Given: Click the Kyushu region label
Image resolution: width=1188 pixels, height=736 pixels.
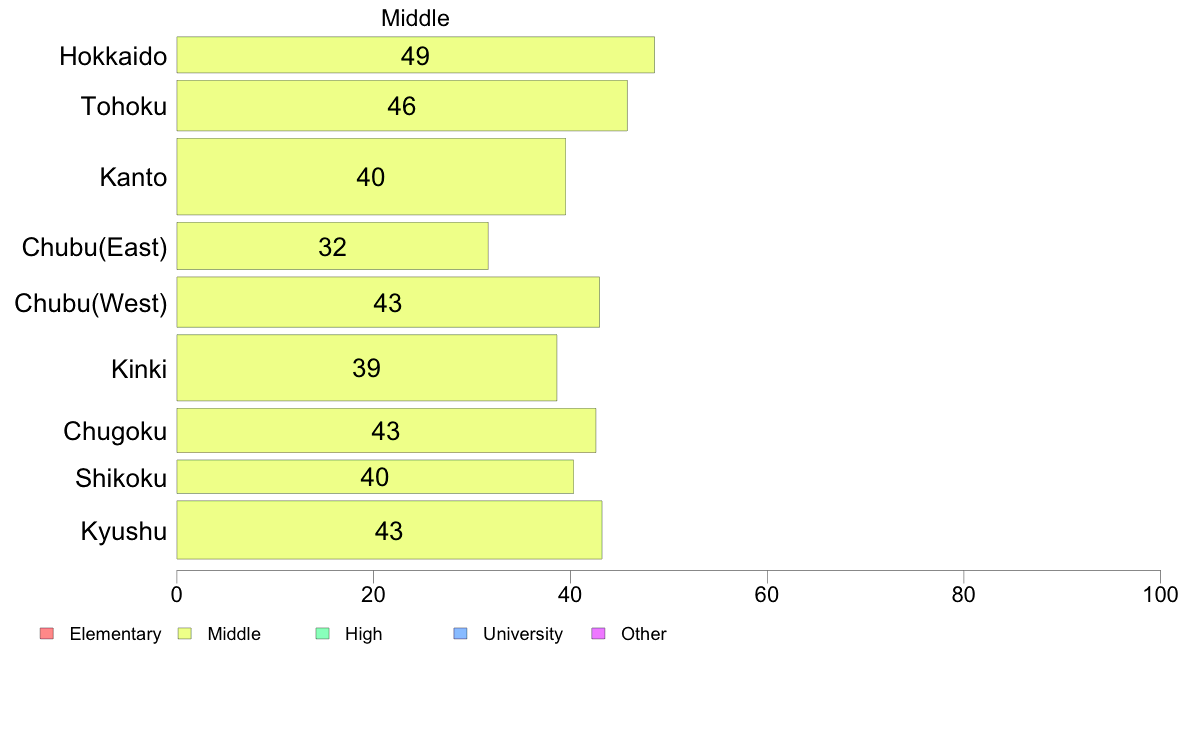Looking at the screenshot, I should 123,531.
